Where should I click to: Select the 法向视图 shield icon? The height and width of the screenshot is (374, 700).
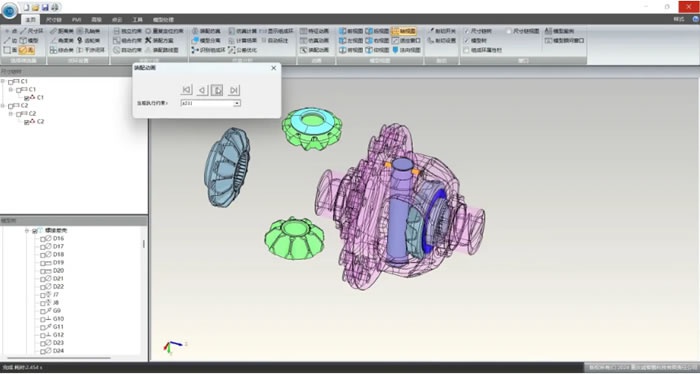(x=396, y=50)
